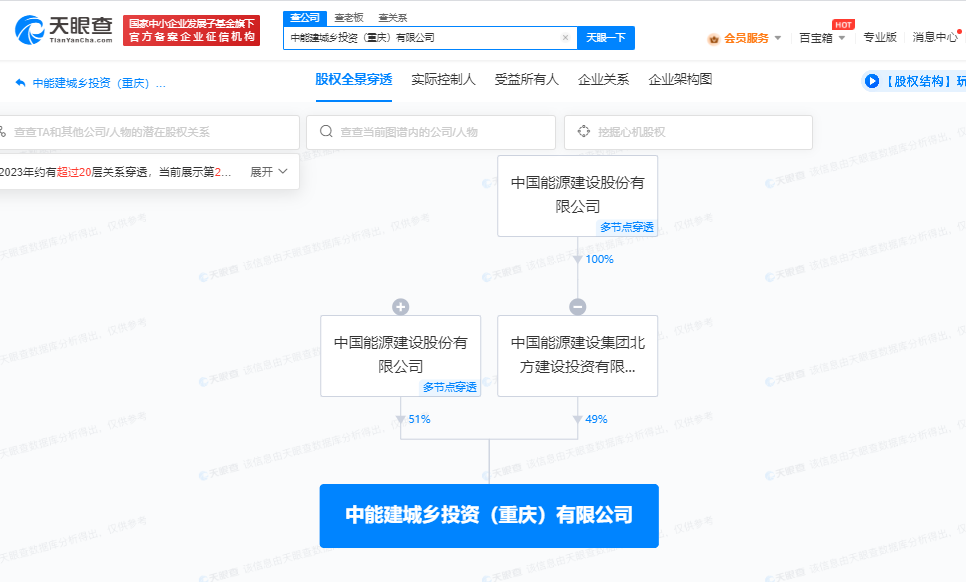
Task: Click the 51% shareholding label
Action: click(419, 419)
